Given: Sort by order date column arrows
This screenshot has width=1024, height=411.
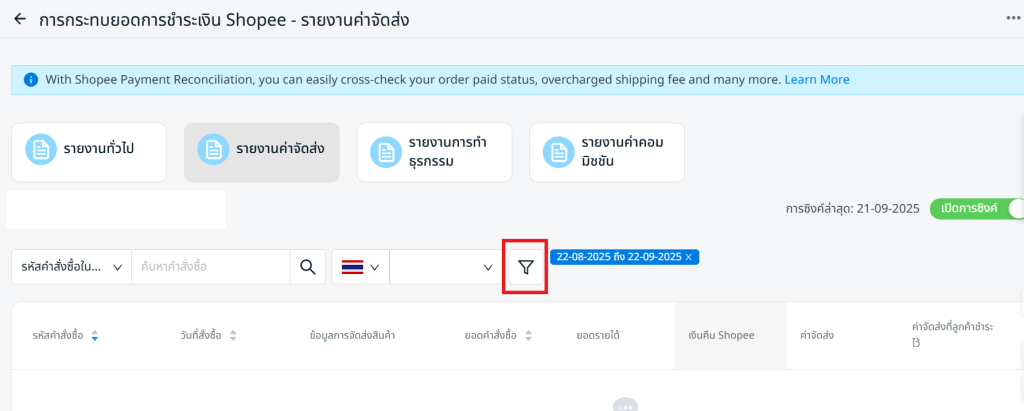Looking at the screenshot, I should (233, 336).
